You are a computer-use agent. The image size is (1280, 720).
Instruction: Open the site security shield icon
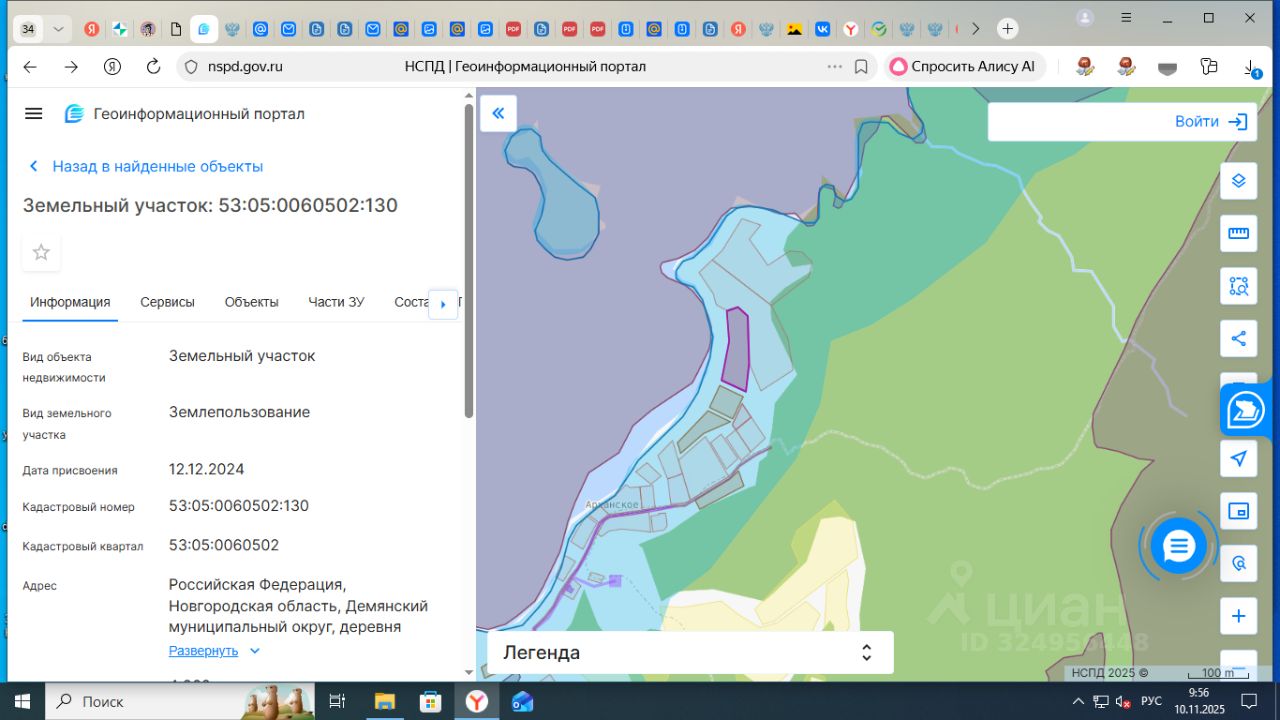pos(191,67)
